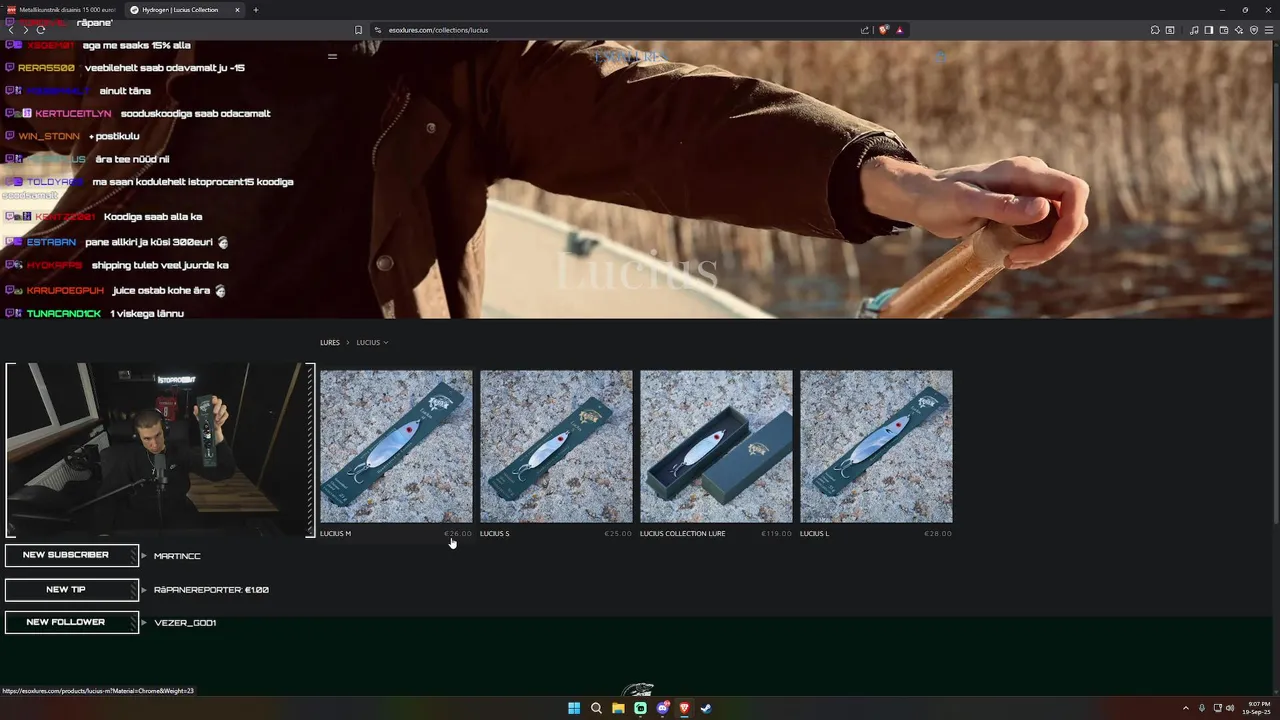Open Brave Shields lion icon

coord(883,30)
